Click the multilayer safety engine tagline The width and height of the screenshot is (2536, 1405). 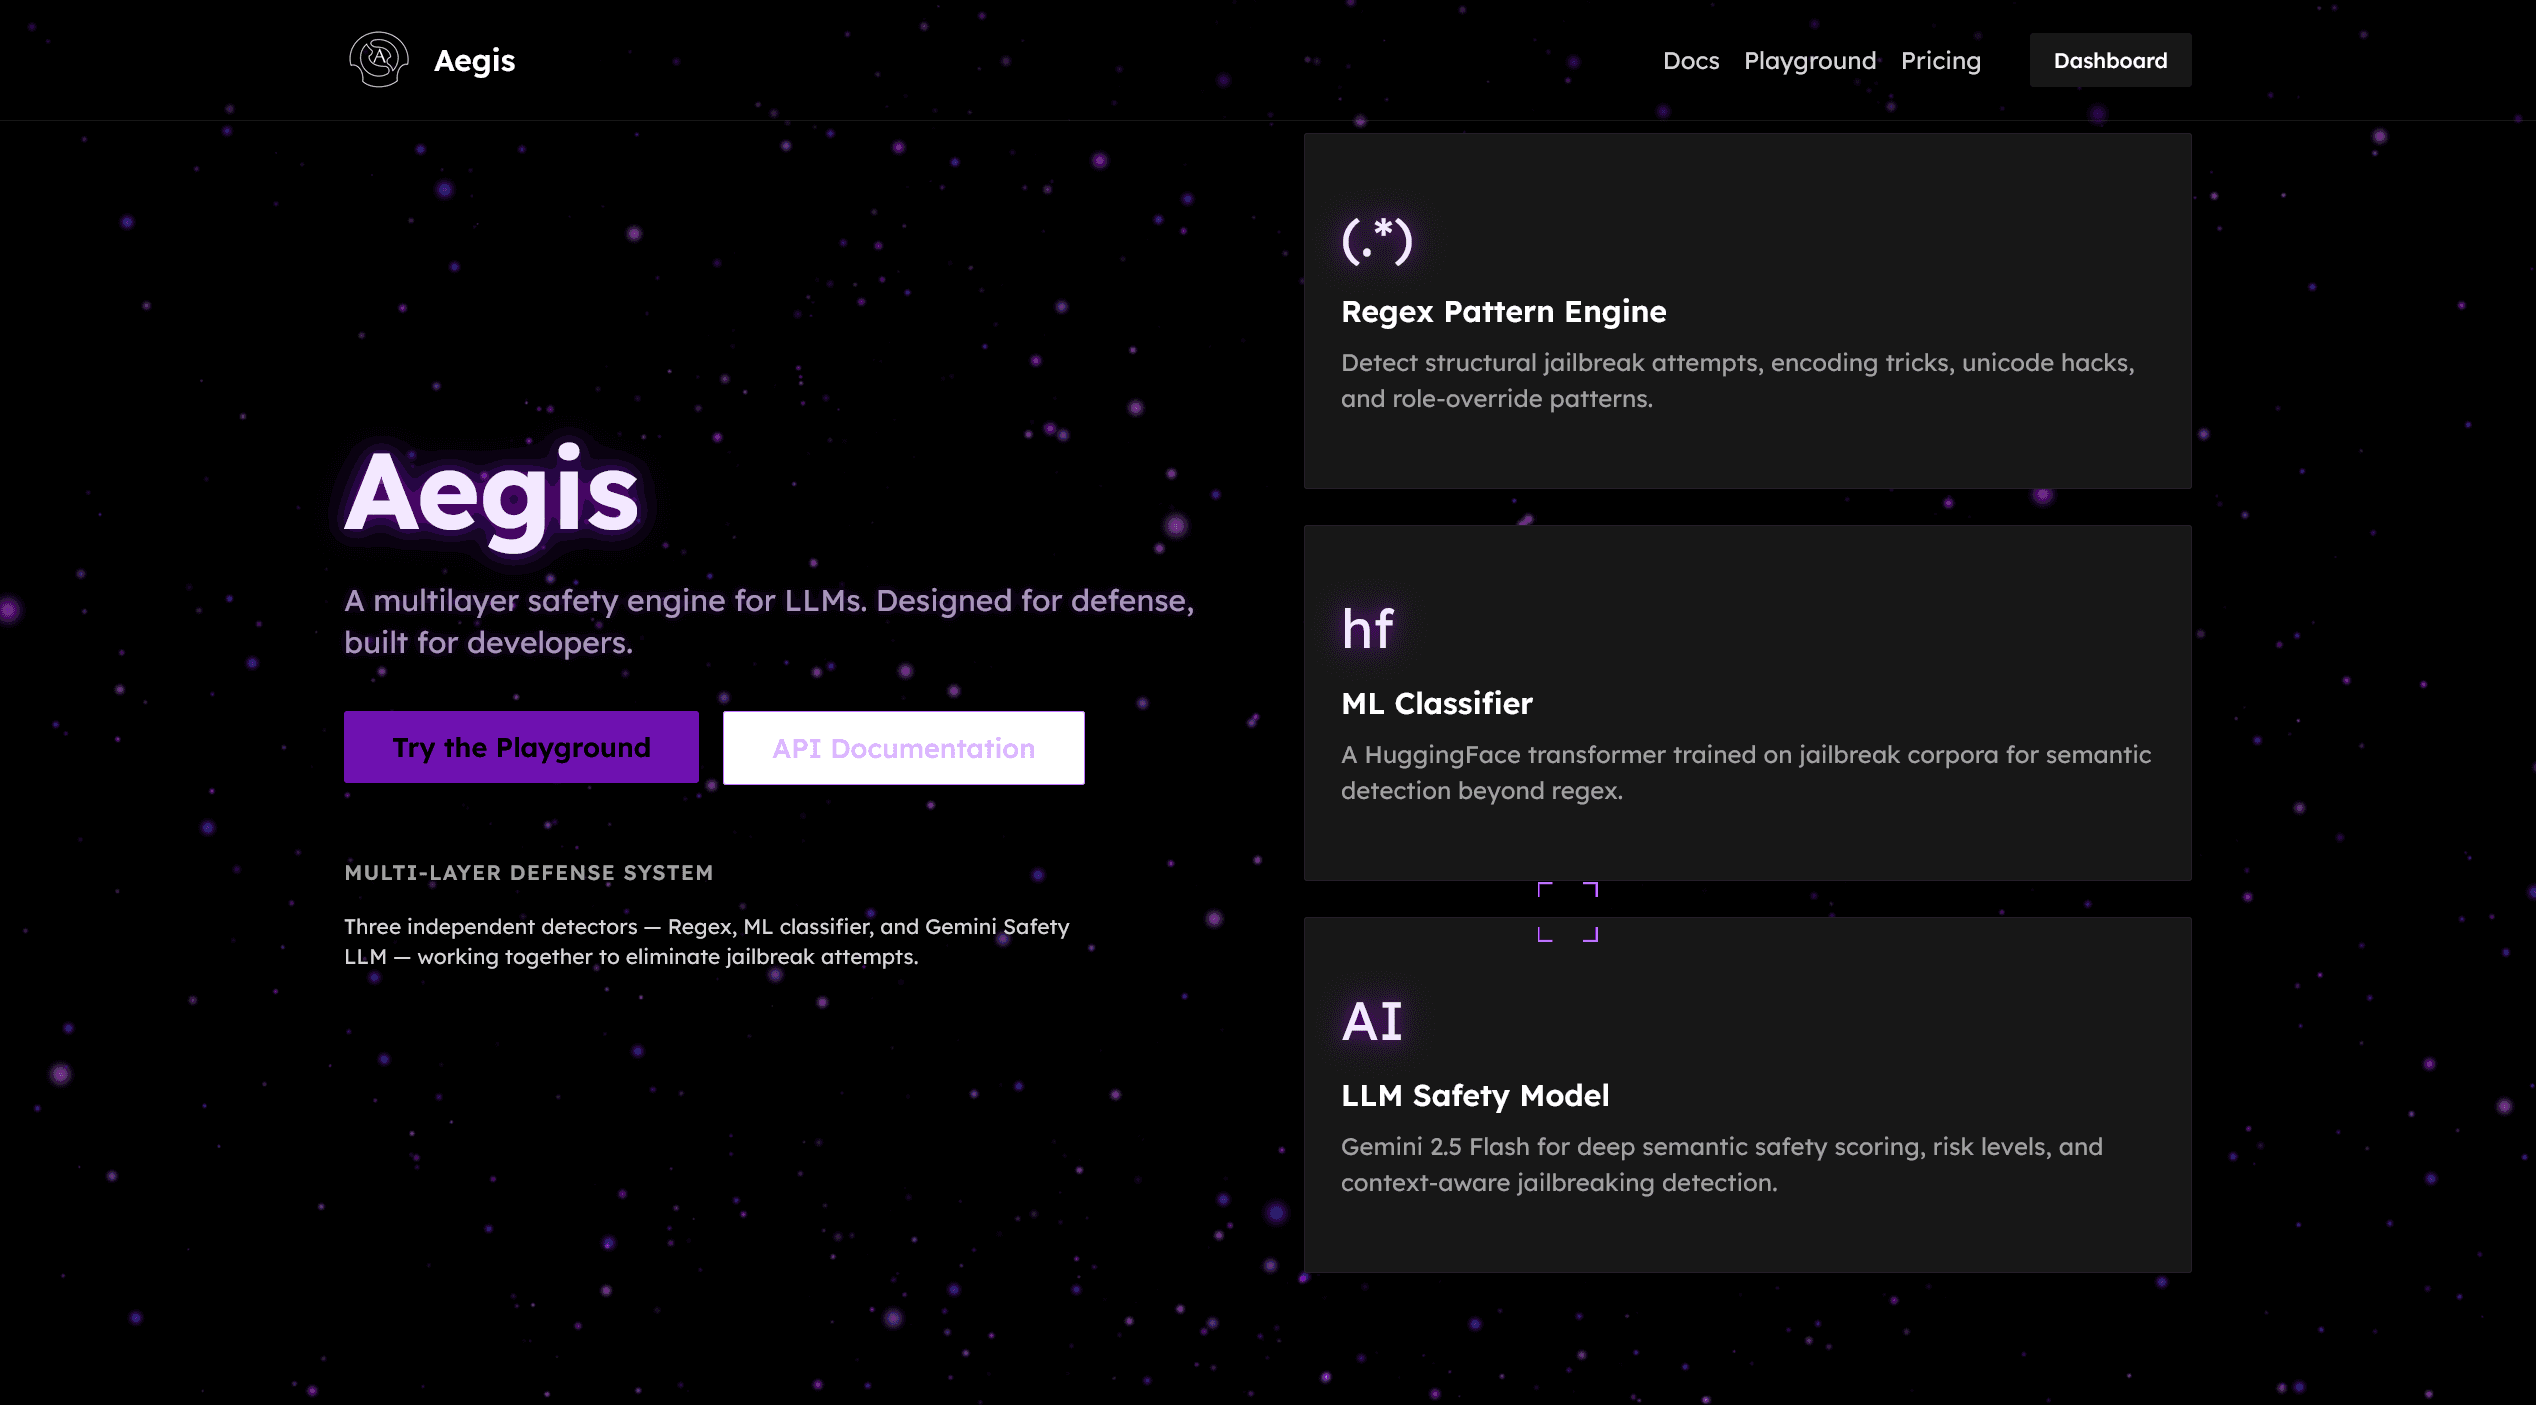coord(768,621)
